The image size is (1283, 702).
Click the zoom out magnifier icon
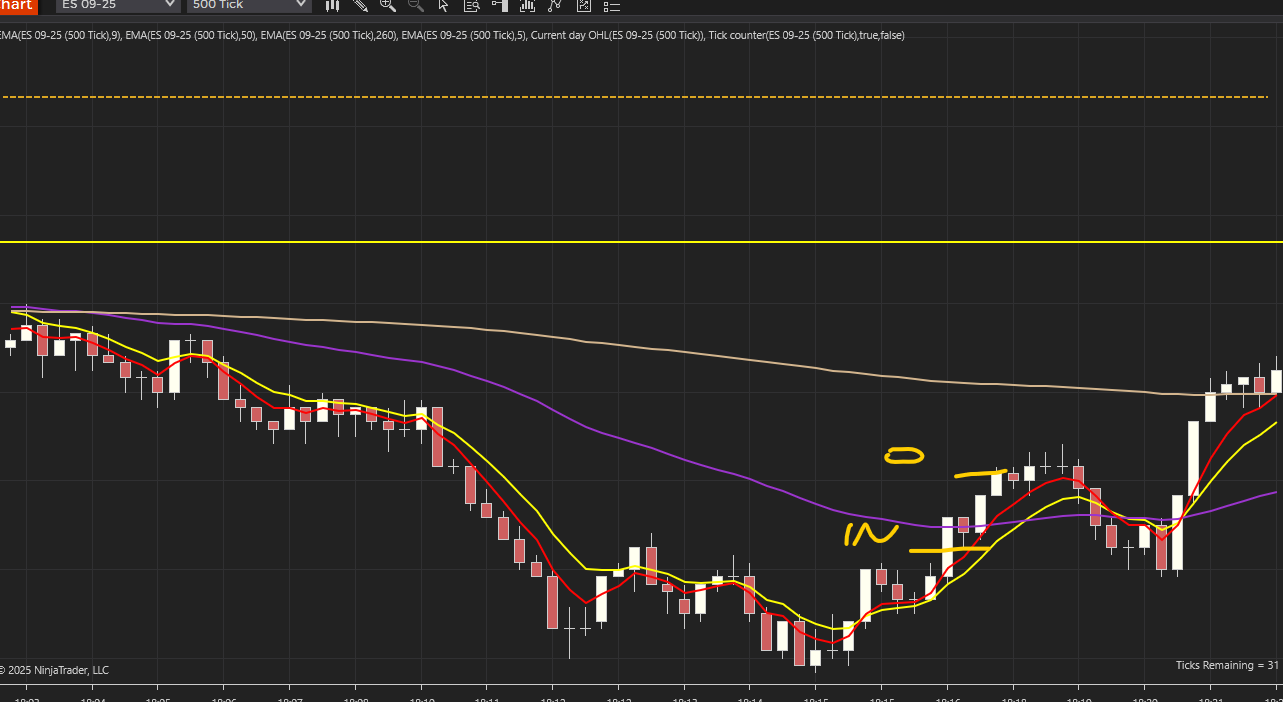pyautogui.click(x=415, y=5)
